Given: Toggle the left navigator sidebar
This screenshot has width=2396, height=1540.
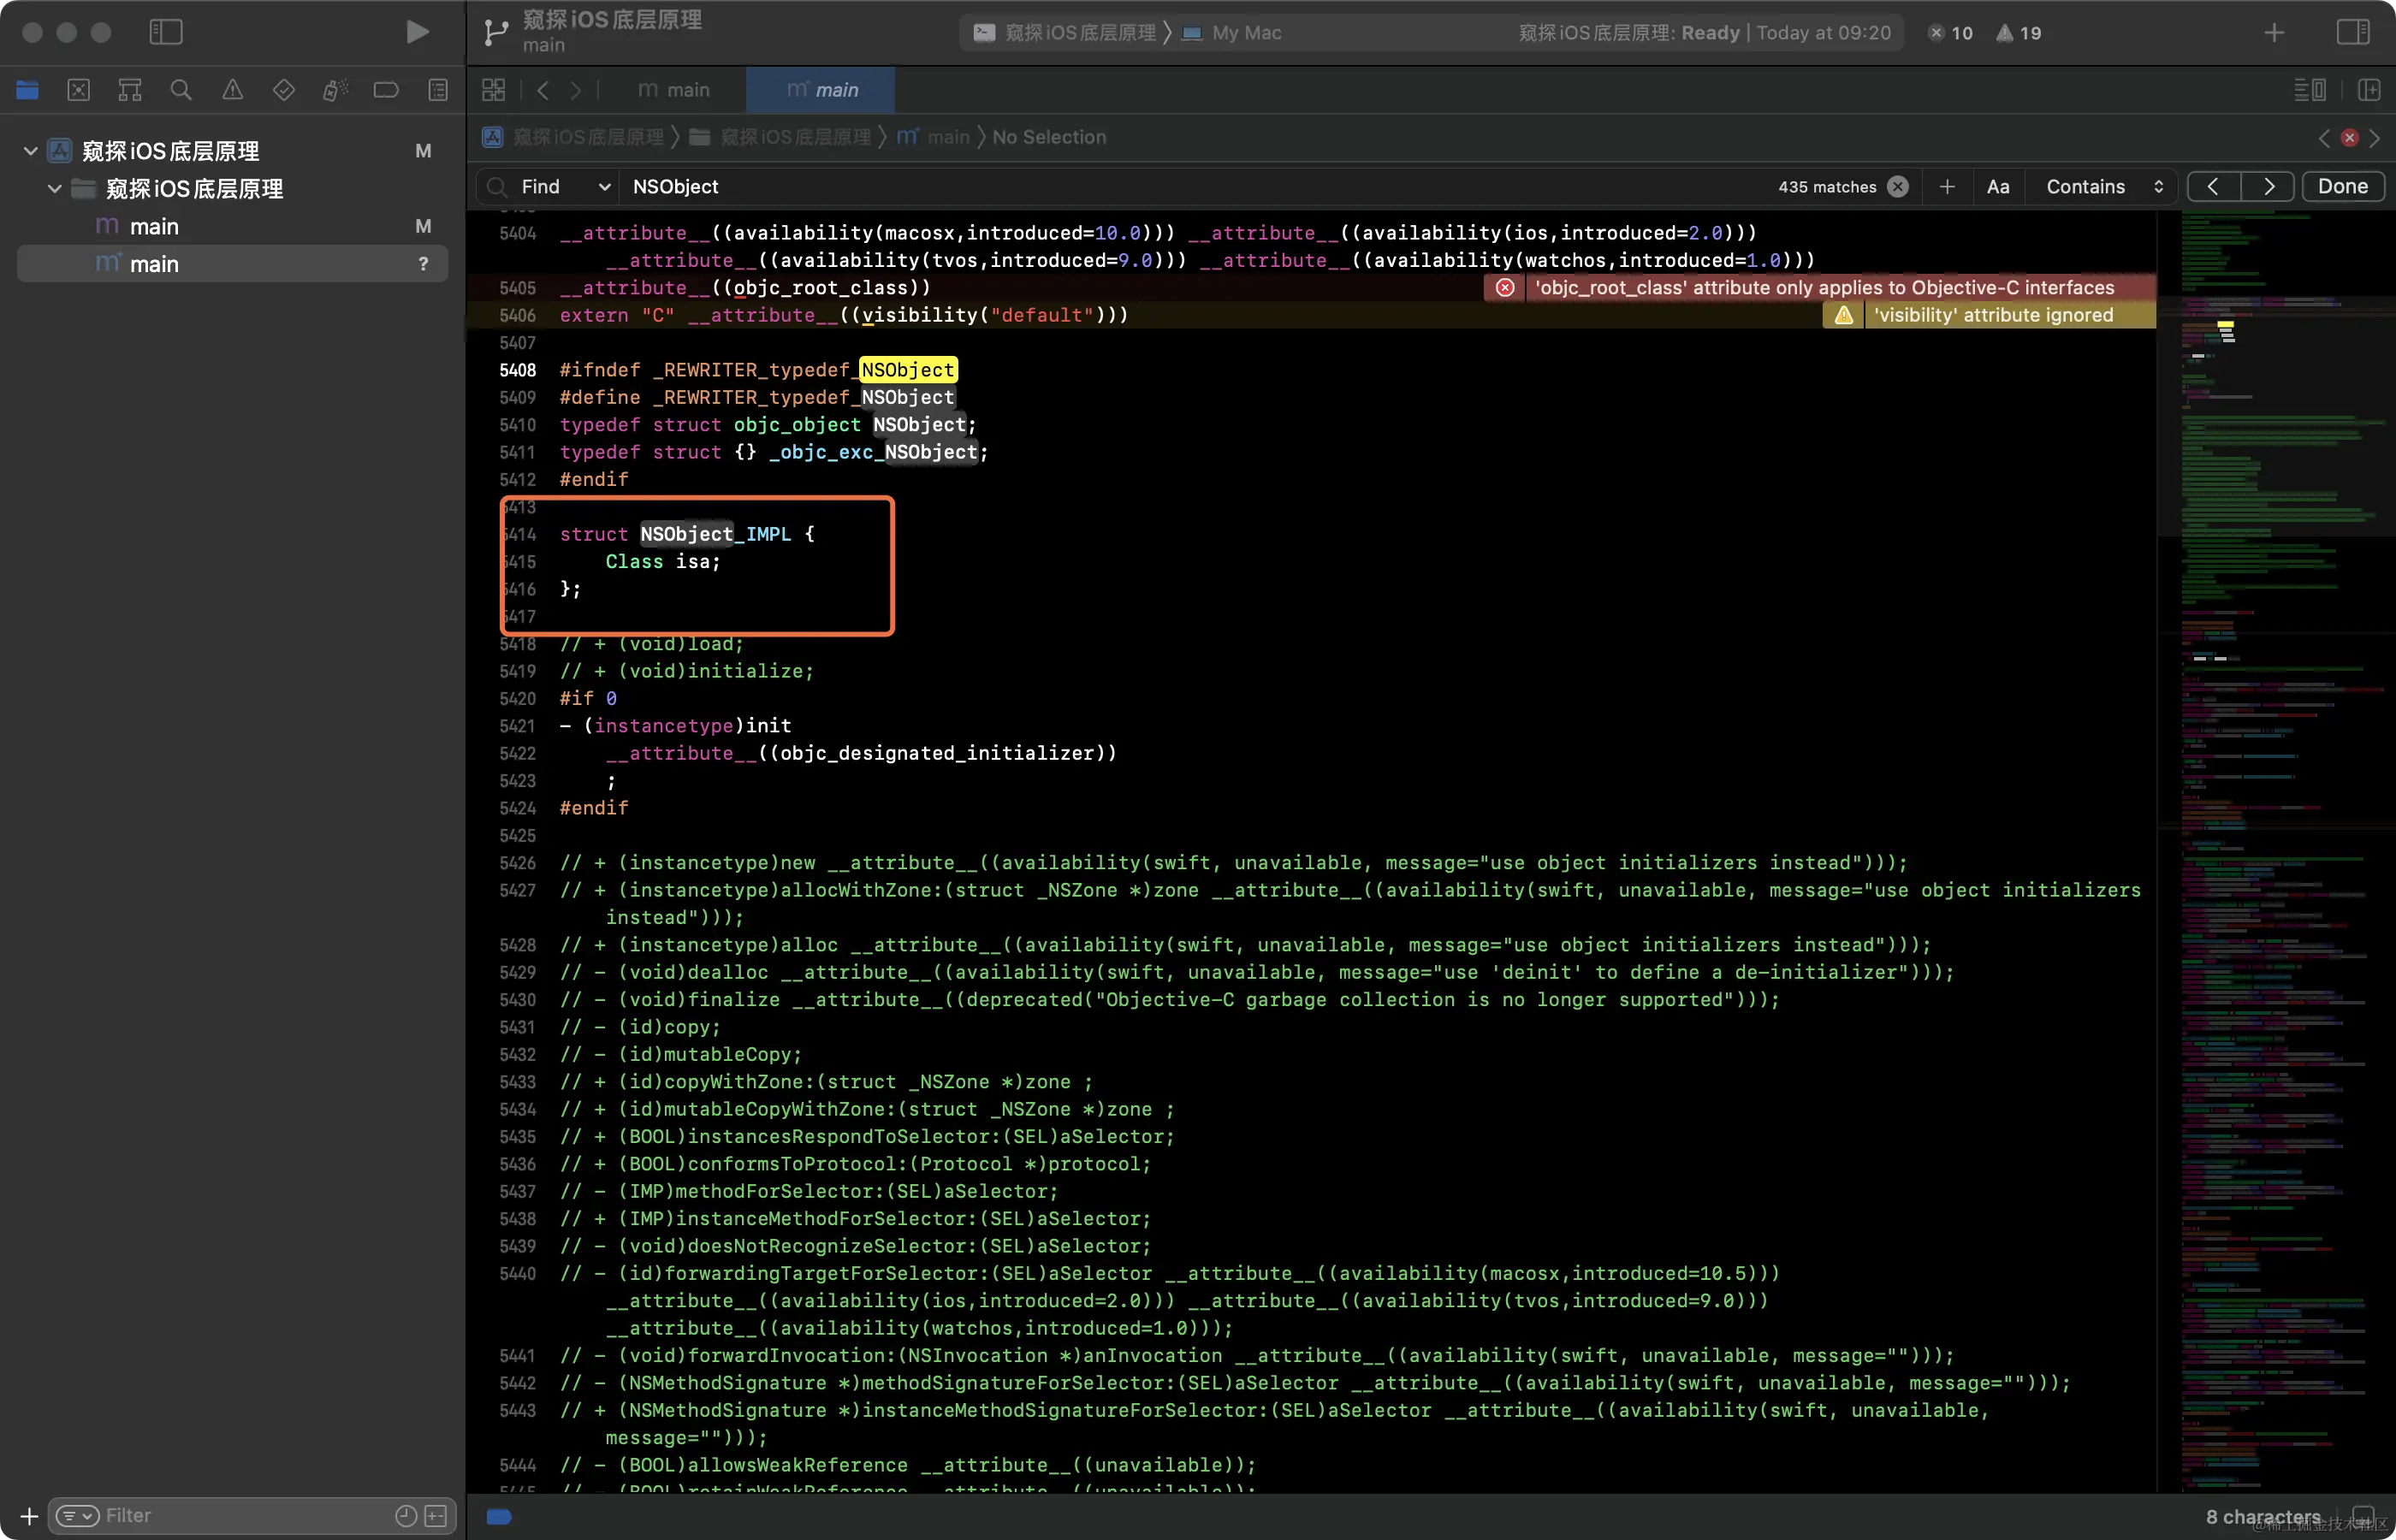Looking at the screenshot, I should (x=166, y=32).
